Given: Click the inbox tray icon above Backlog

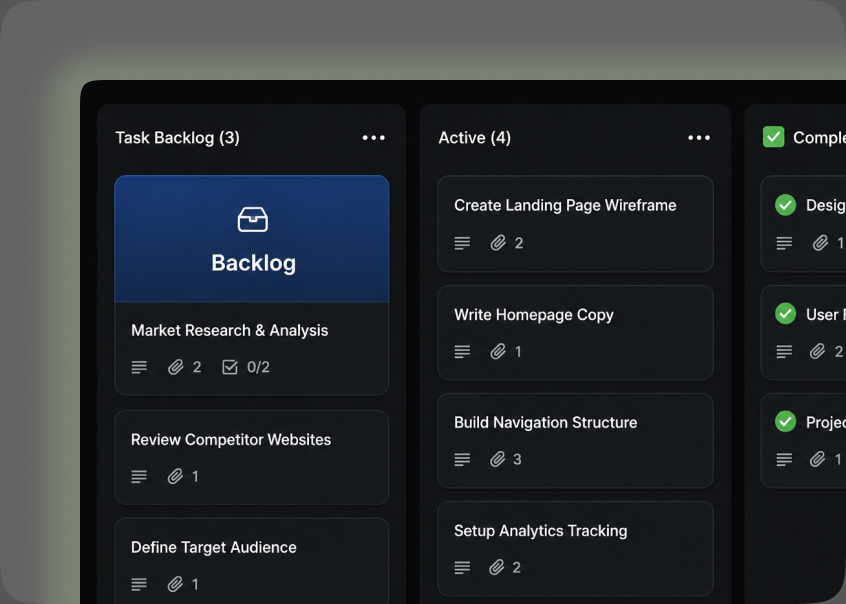Looking at the screenshot, I should click(x=253, y=220).
